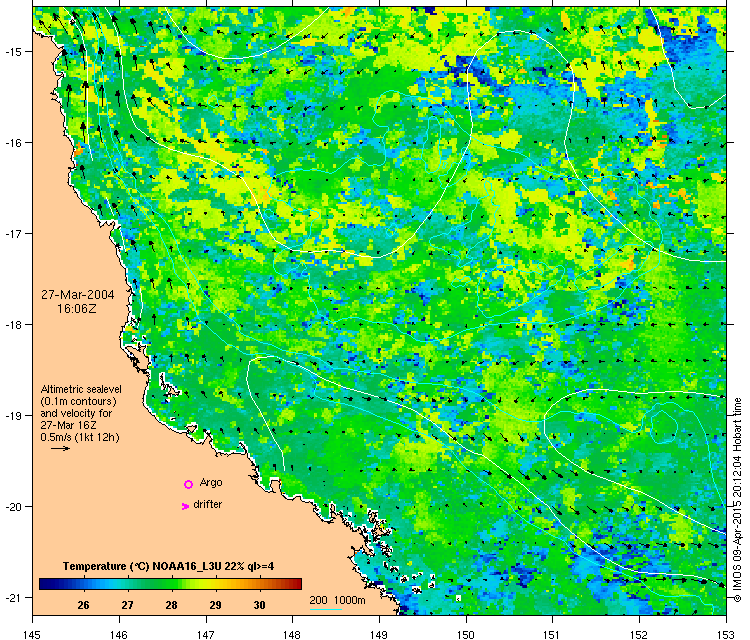This screenshot has height=640, width=750.
Task: Click longitude axis label 150
Action: [x=466, y=634]
